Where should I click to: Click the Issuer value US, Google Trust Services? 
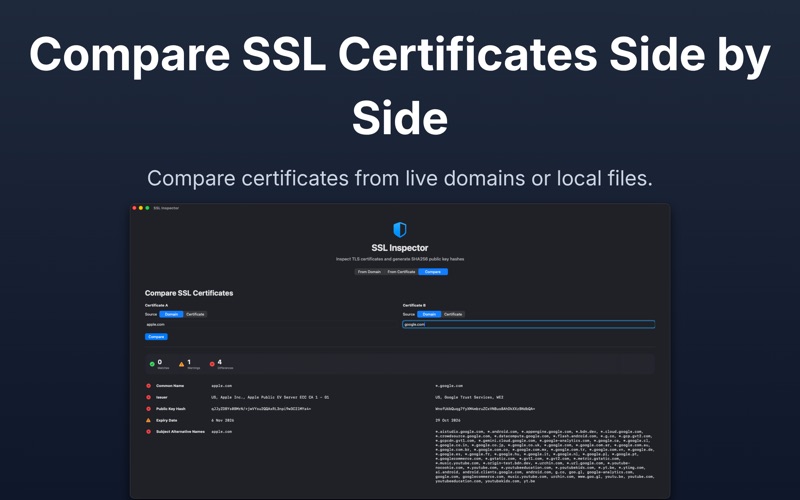(469, 397)
